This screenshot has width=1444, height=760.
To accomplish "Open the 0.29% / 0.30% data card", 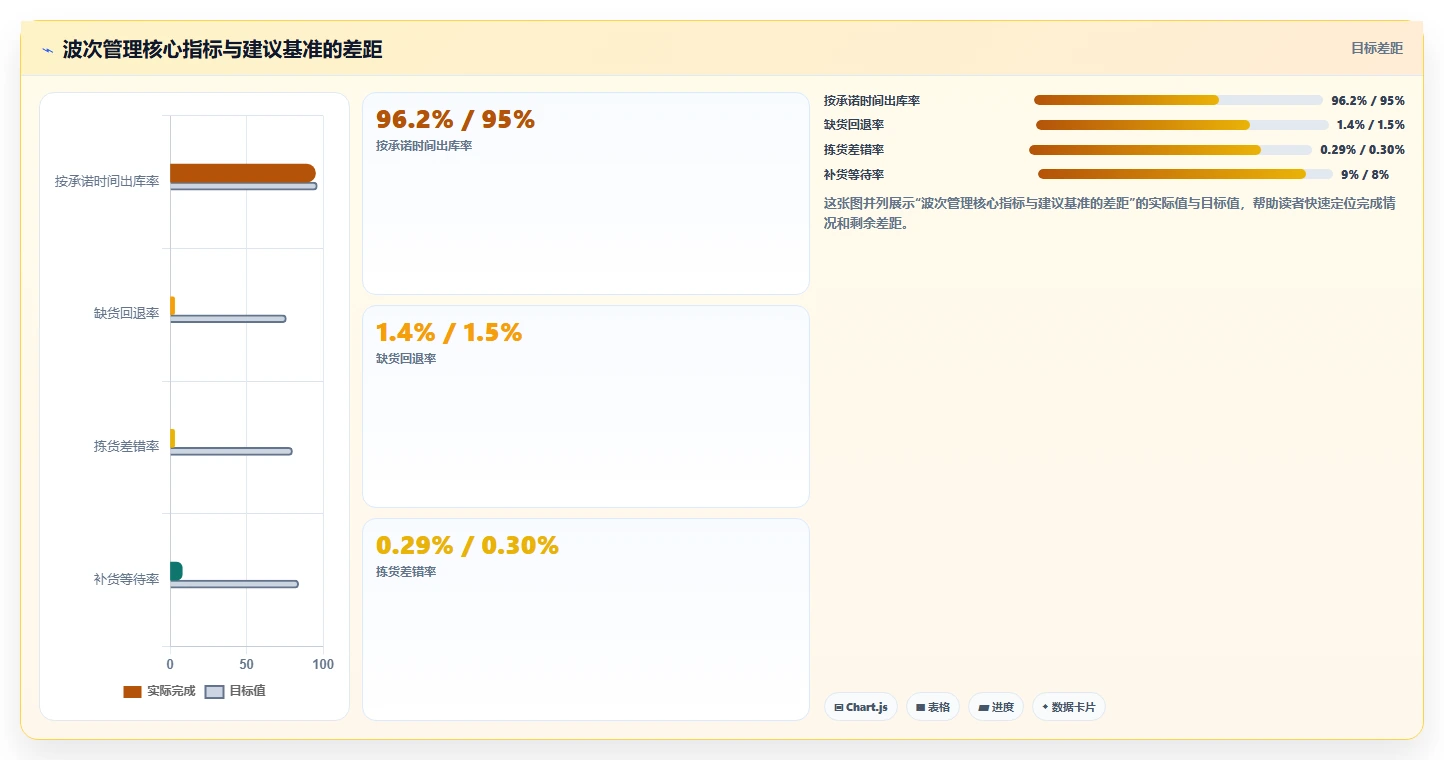I will [585, 619].
